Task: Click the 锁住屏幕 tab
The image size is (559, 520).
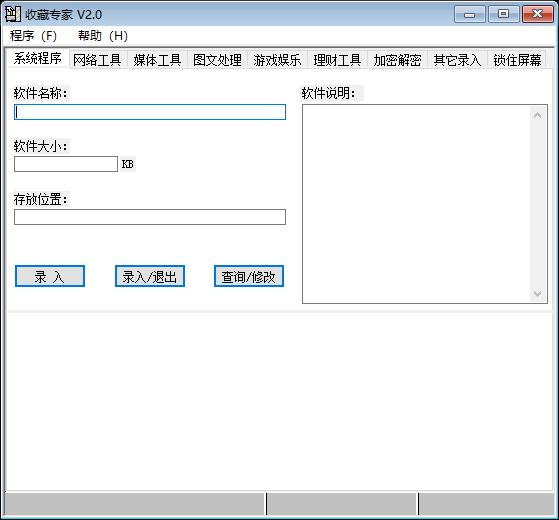Action: point(517,60)
